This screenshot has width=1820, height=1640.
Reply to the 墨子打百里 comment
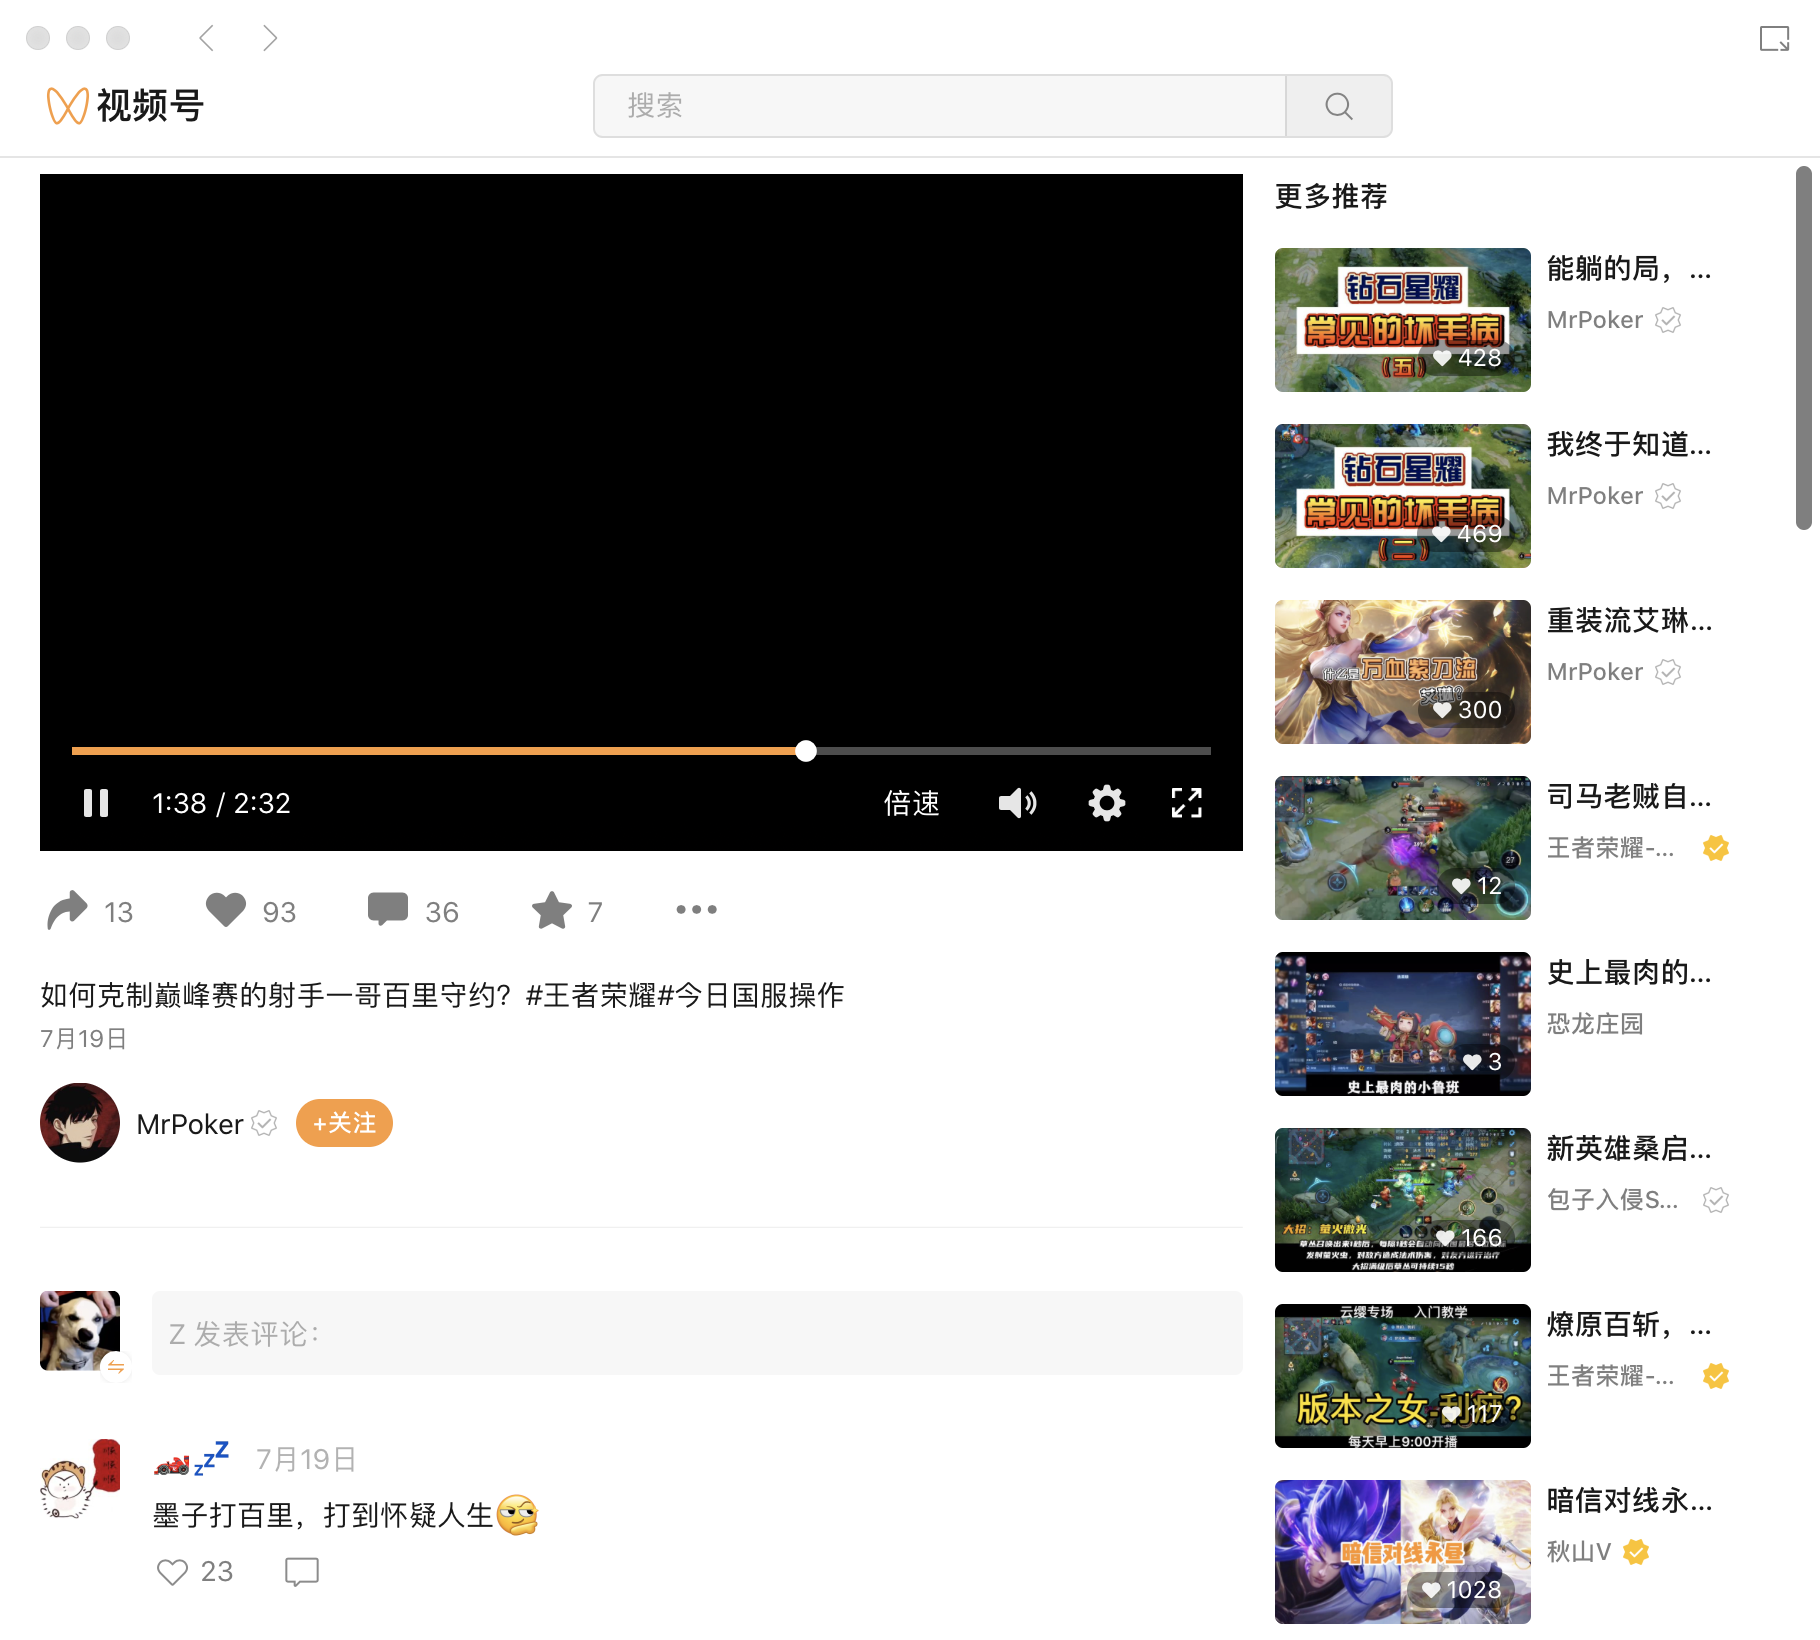(x=302, y=1572)
